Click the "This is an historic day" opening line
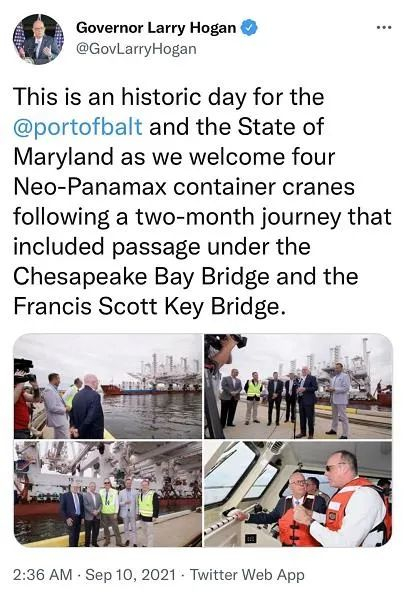Viewport: 404px width, 593px height. click(169, 97)
